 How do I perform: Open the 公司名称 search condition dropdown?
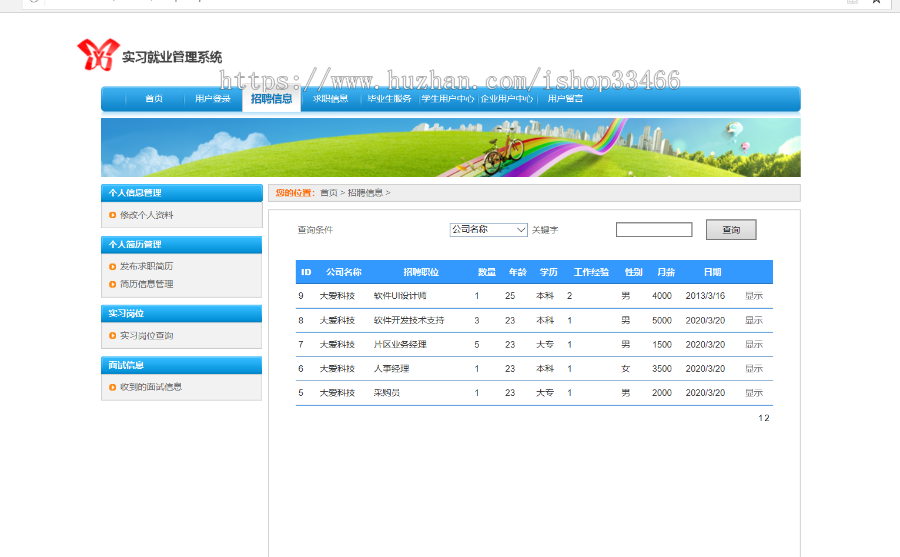(x=488, y=230)
